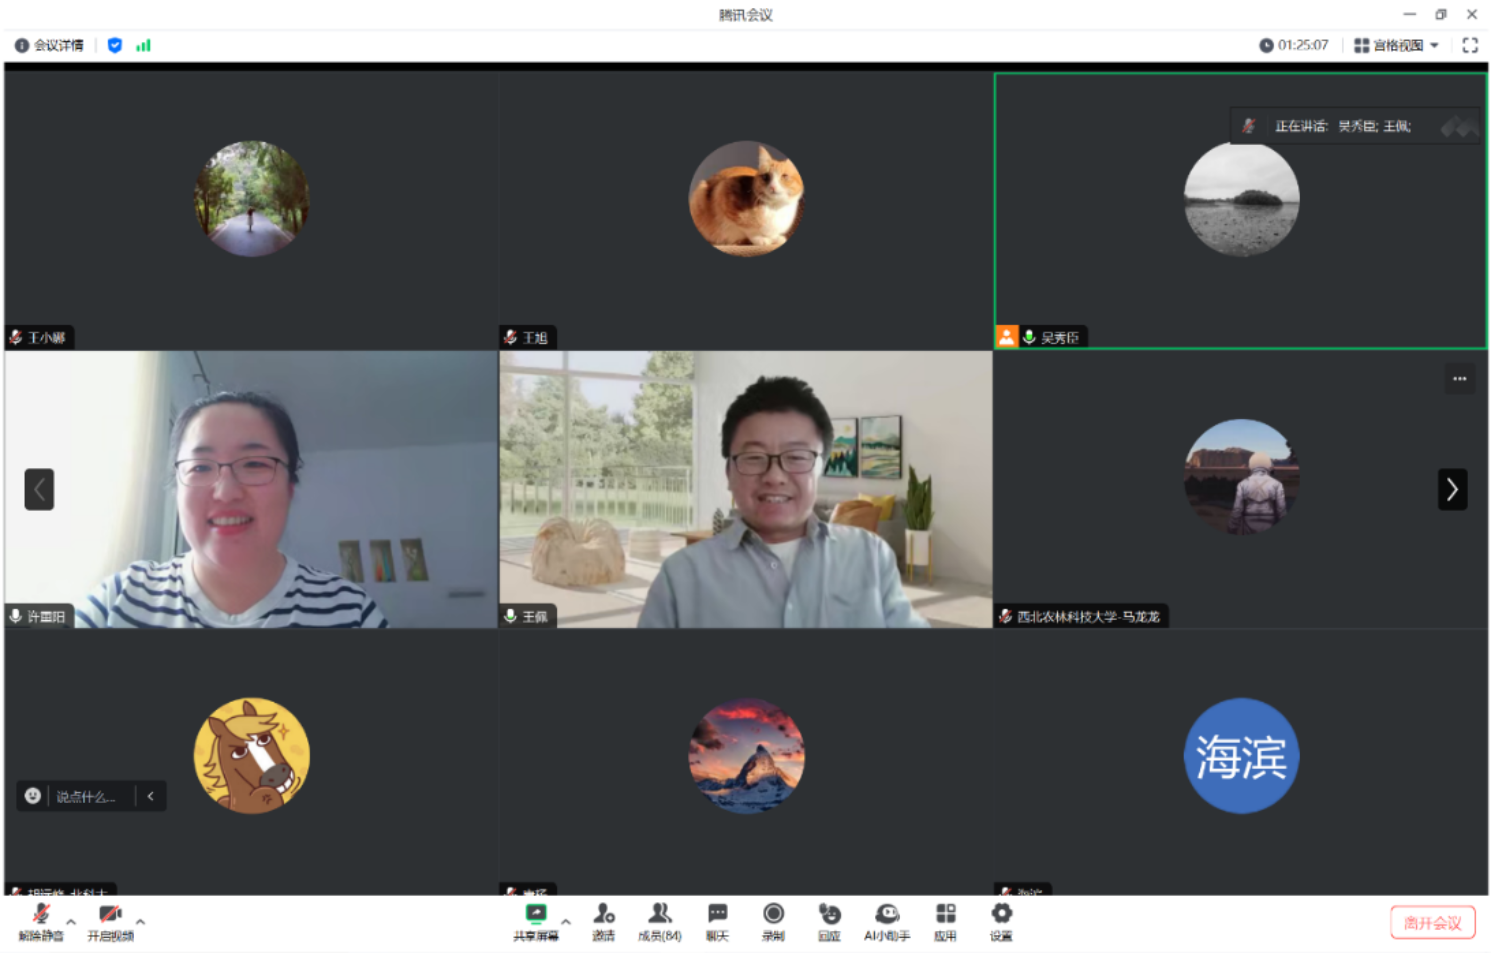Expand audio options arrow beside 解除静音
The image size is (1491, 954).
point(71,921)
